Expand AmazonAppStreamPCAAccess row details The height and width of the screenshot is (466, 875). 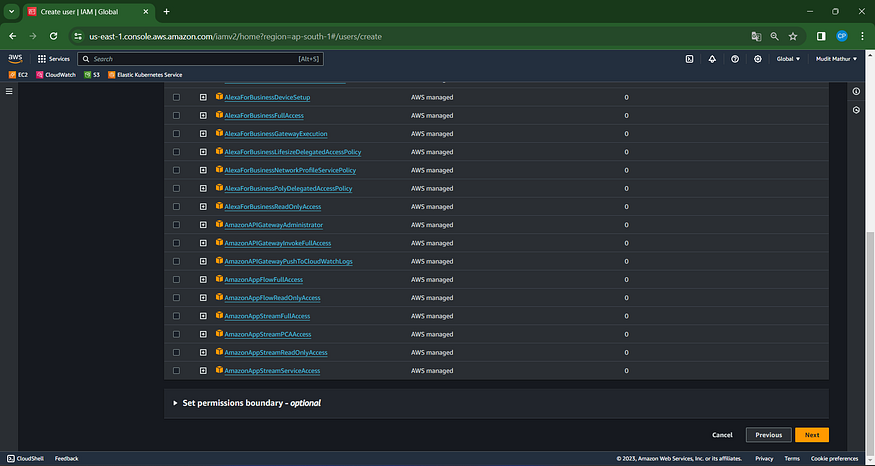(203, 334)
